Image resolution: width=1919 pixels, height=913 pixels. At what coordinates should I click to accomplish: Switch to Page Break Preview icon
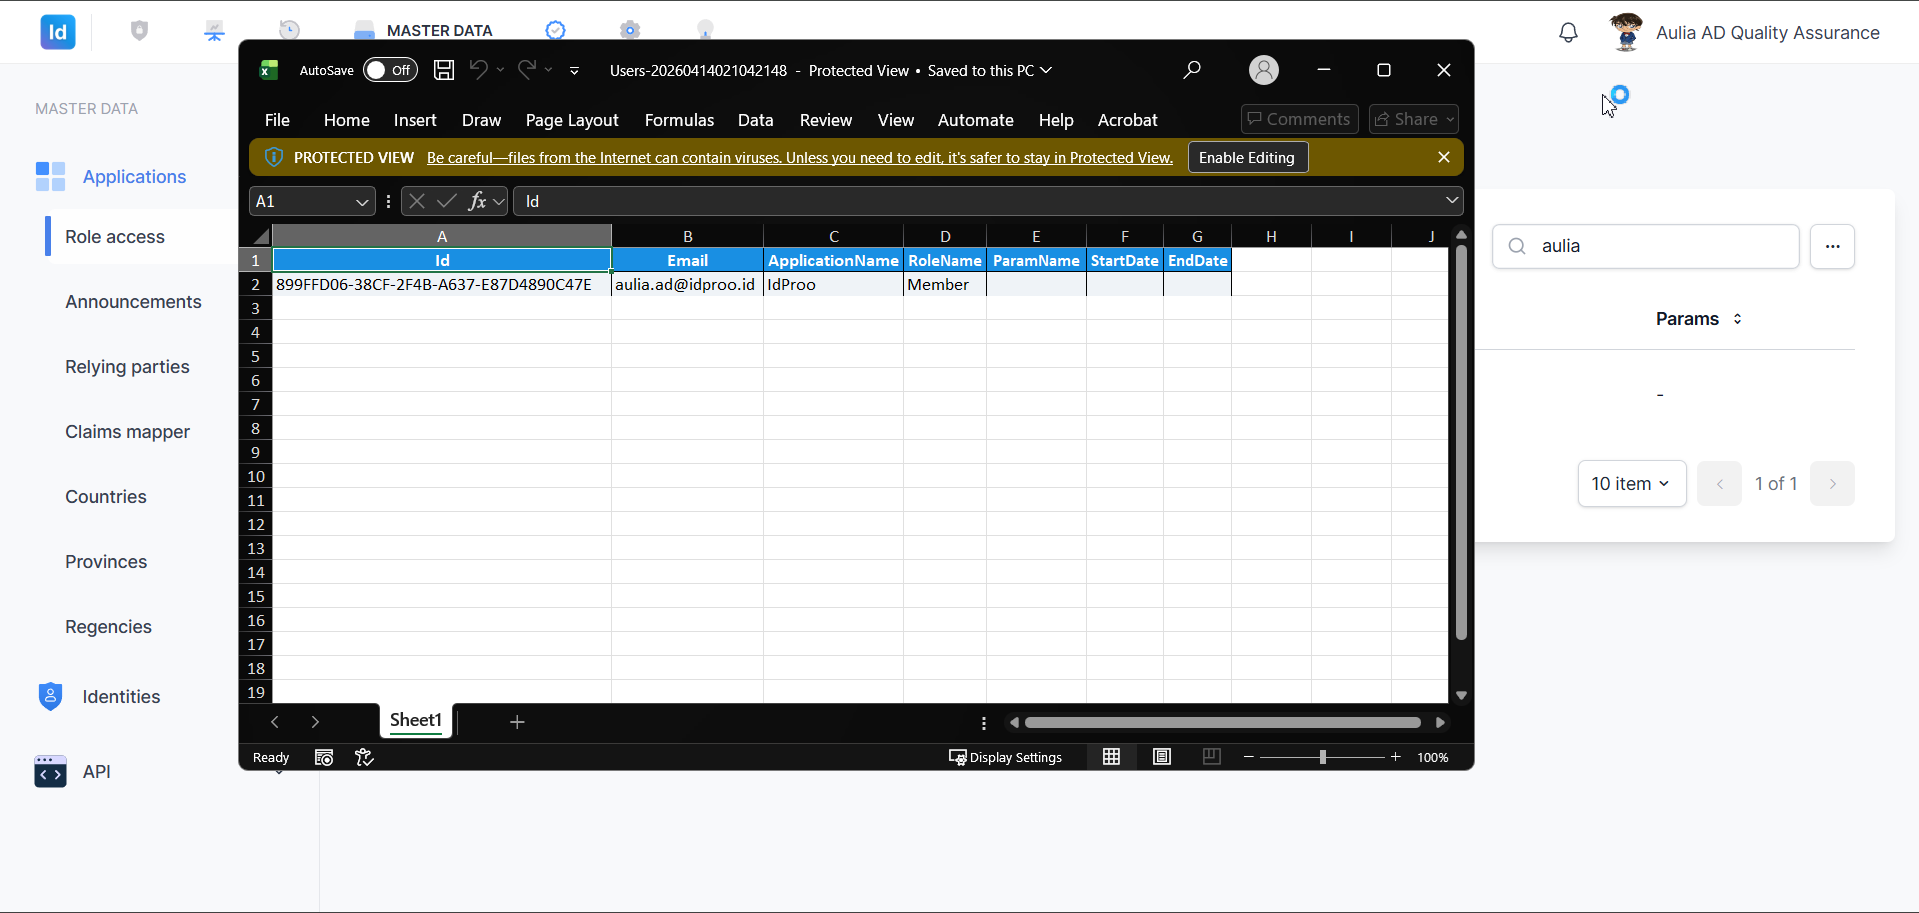click(x=1212, y=757)
